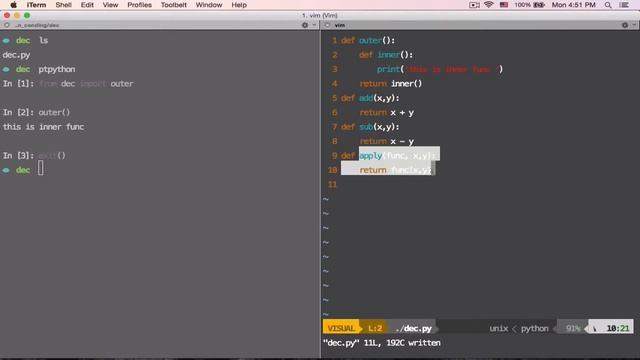Click line number 11 in vim

pos(332,184)
